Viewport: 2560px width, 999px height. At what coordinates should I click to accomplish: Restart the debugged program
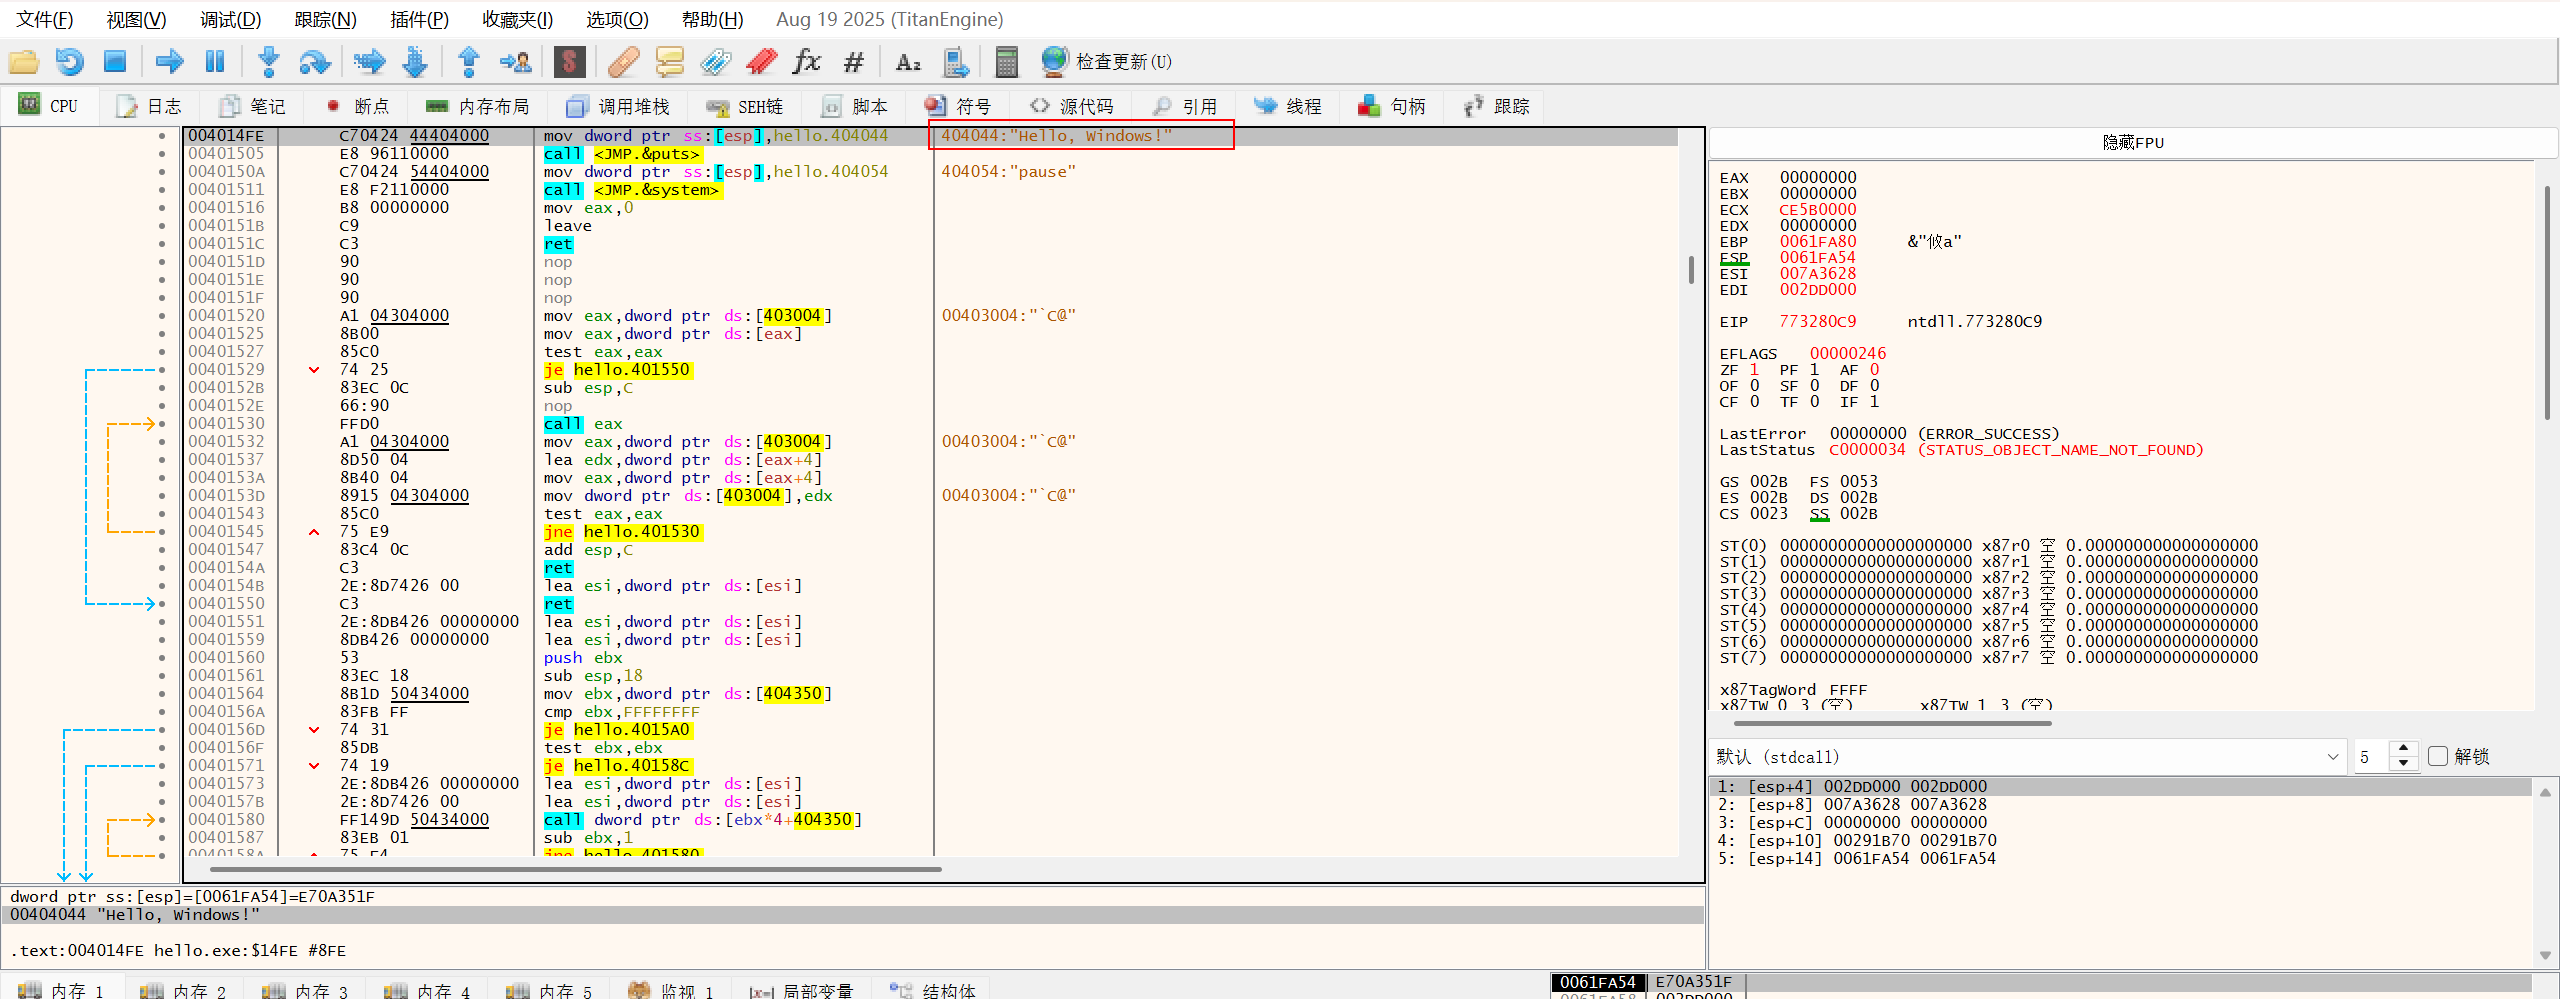coord(69,62)
